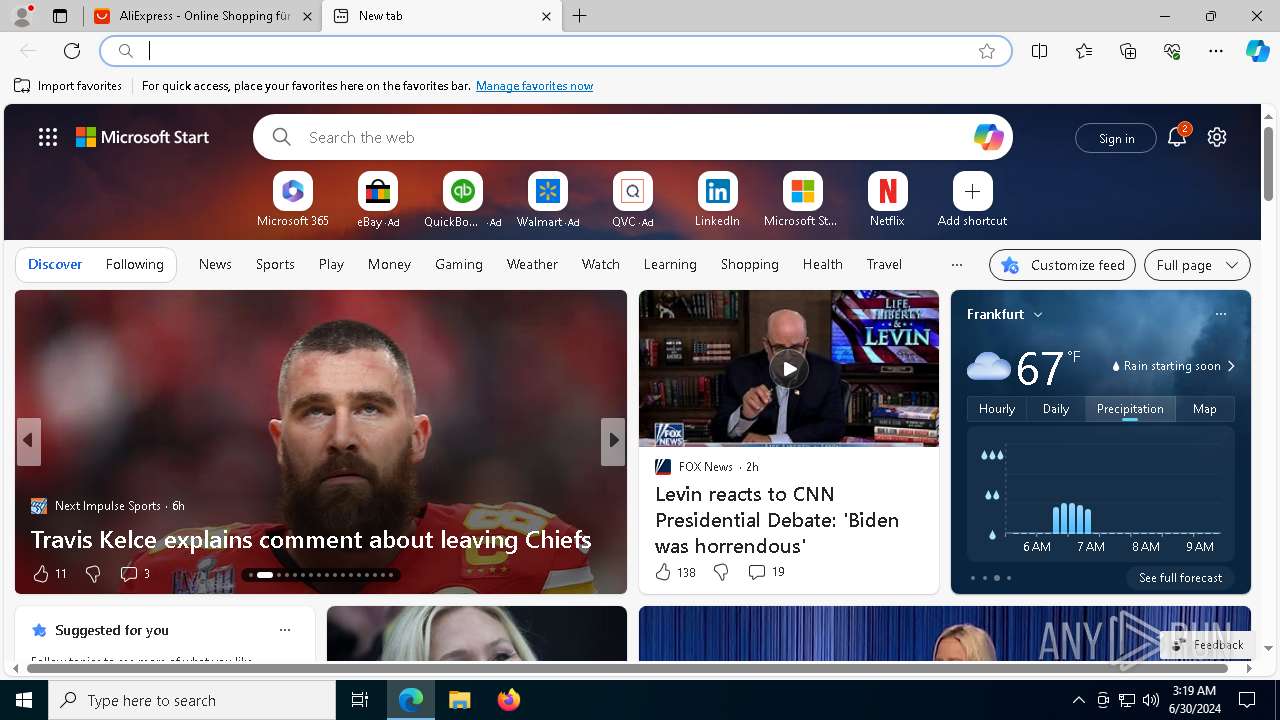Open the Sports feed tab

pyautogui.click(x=275, y=264)
